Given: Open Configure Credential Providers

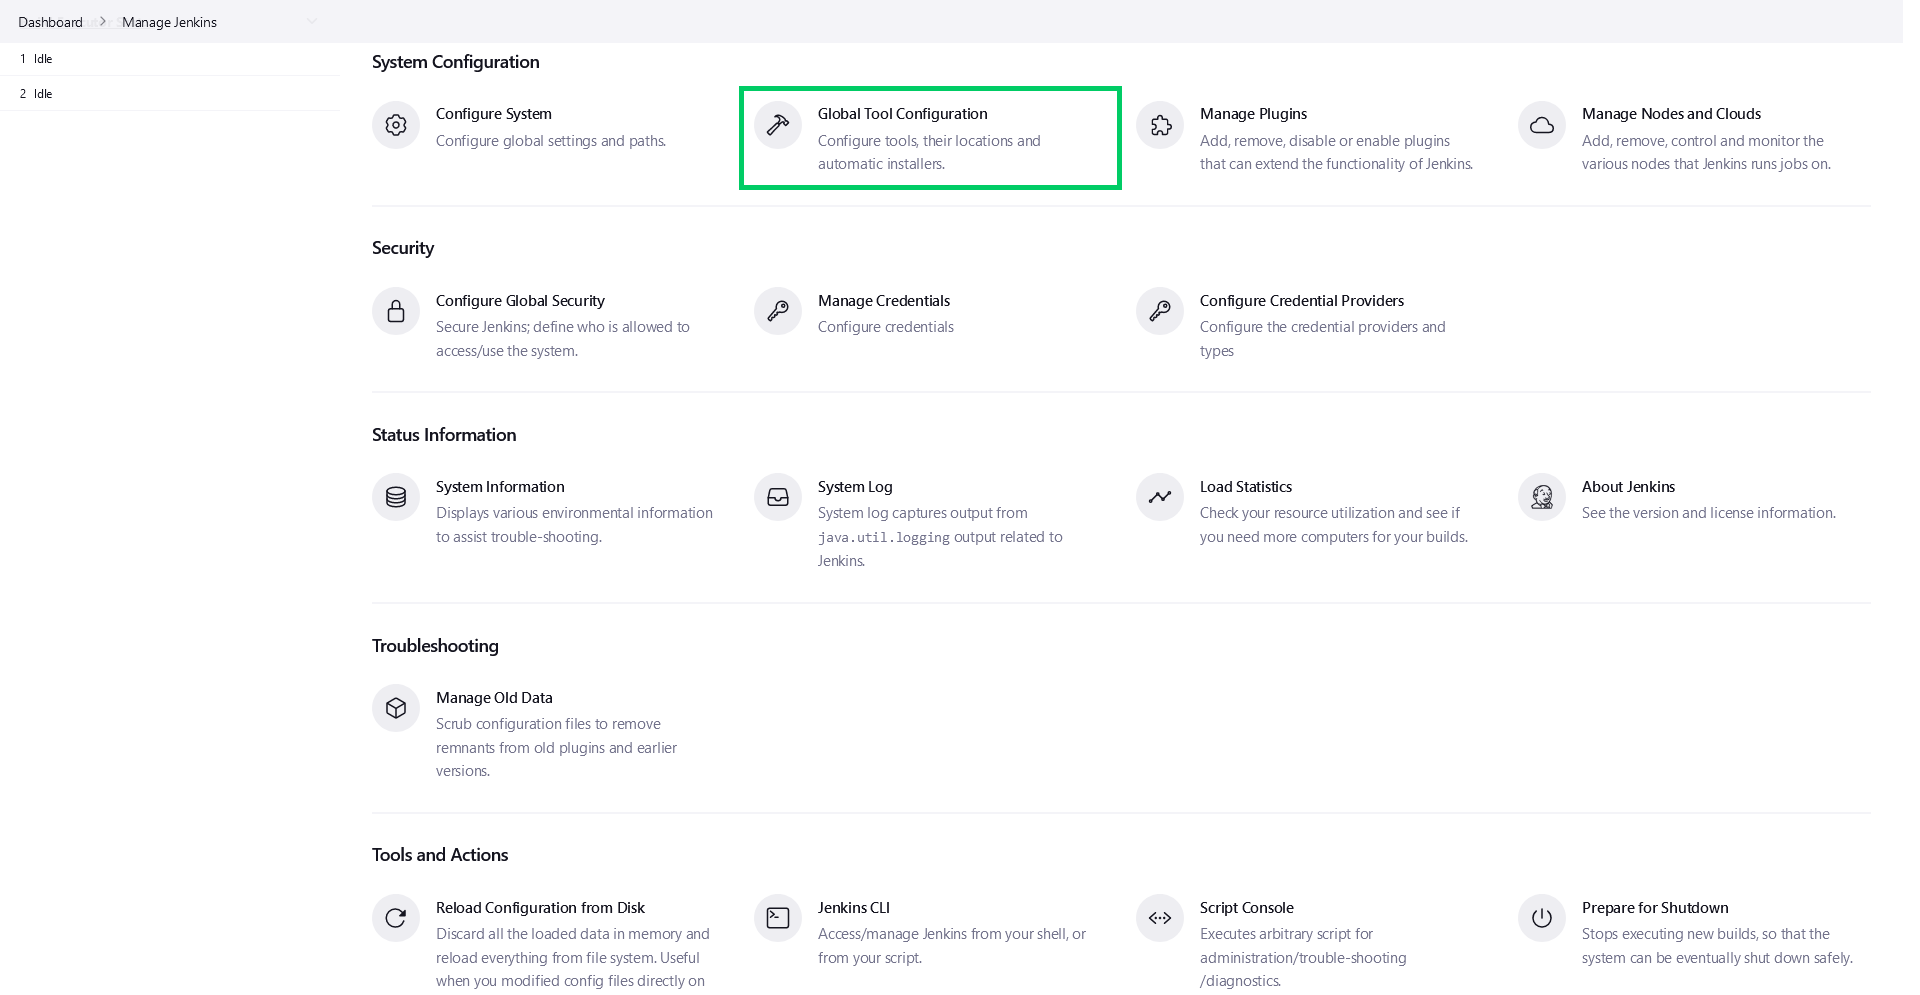Looking at the screenshot, I should (x=1302, y=301).
